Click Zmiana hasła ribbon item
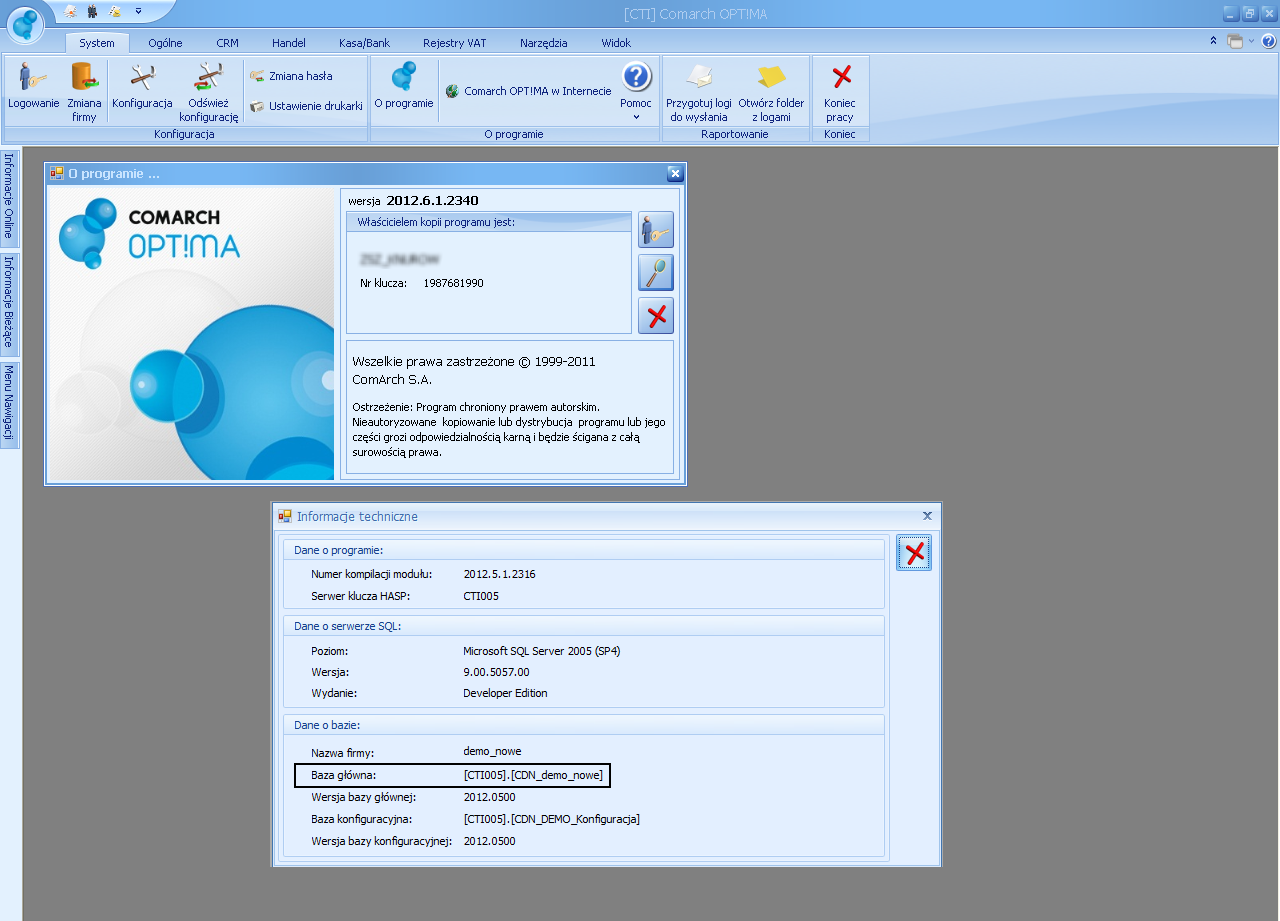The height and width of the screenshot is (921, 1280). point(291,76)
